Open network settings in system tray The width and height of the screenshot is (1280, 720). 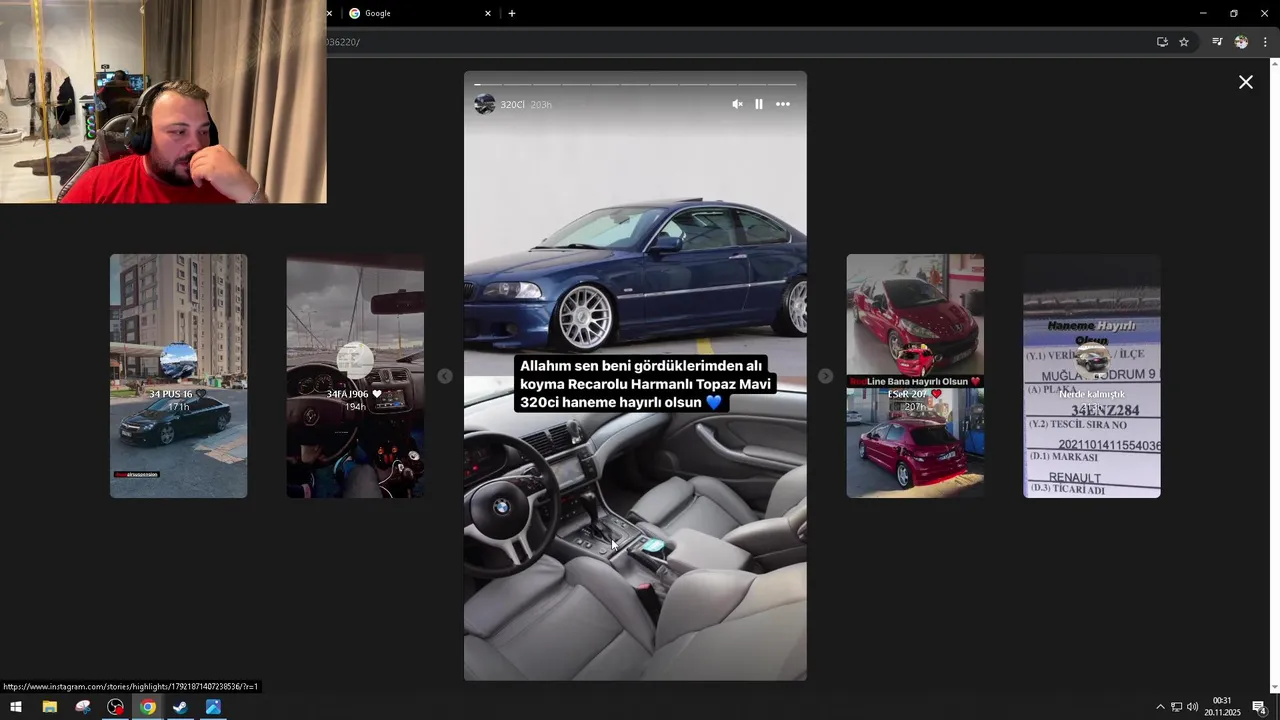click(x=1176, y=707)
